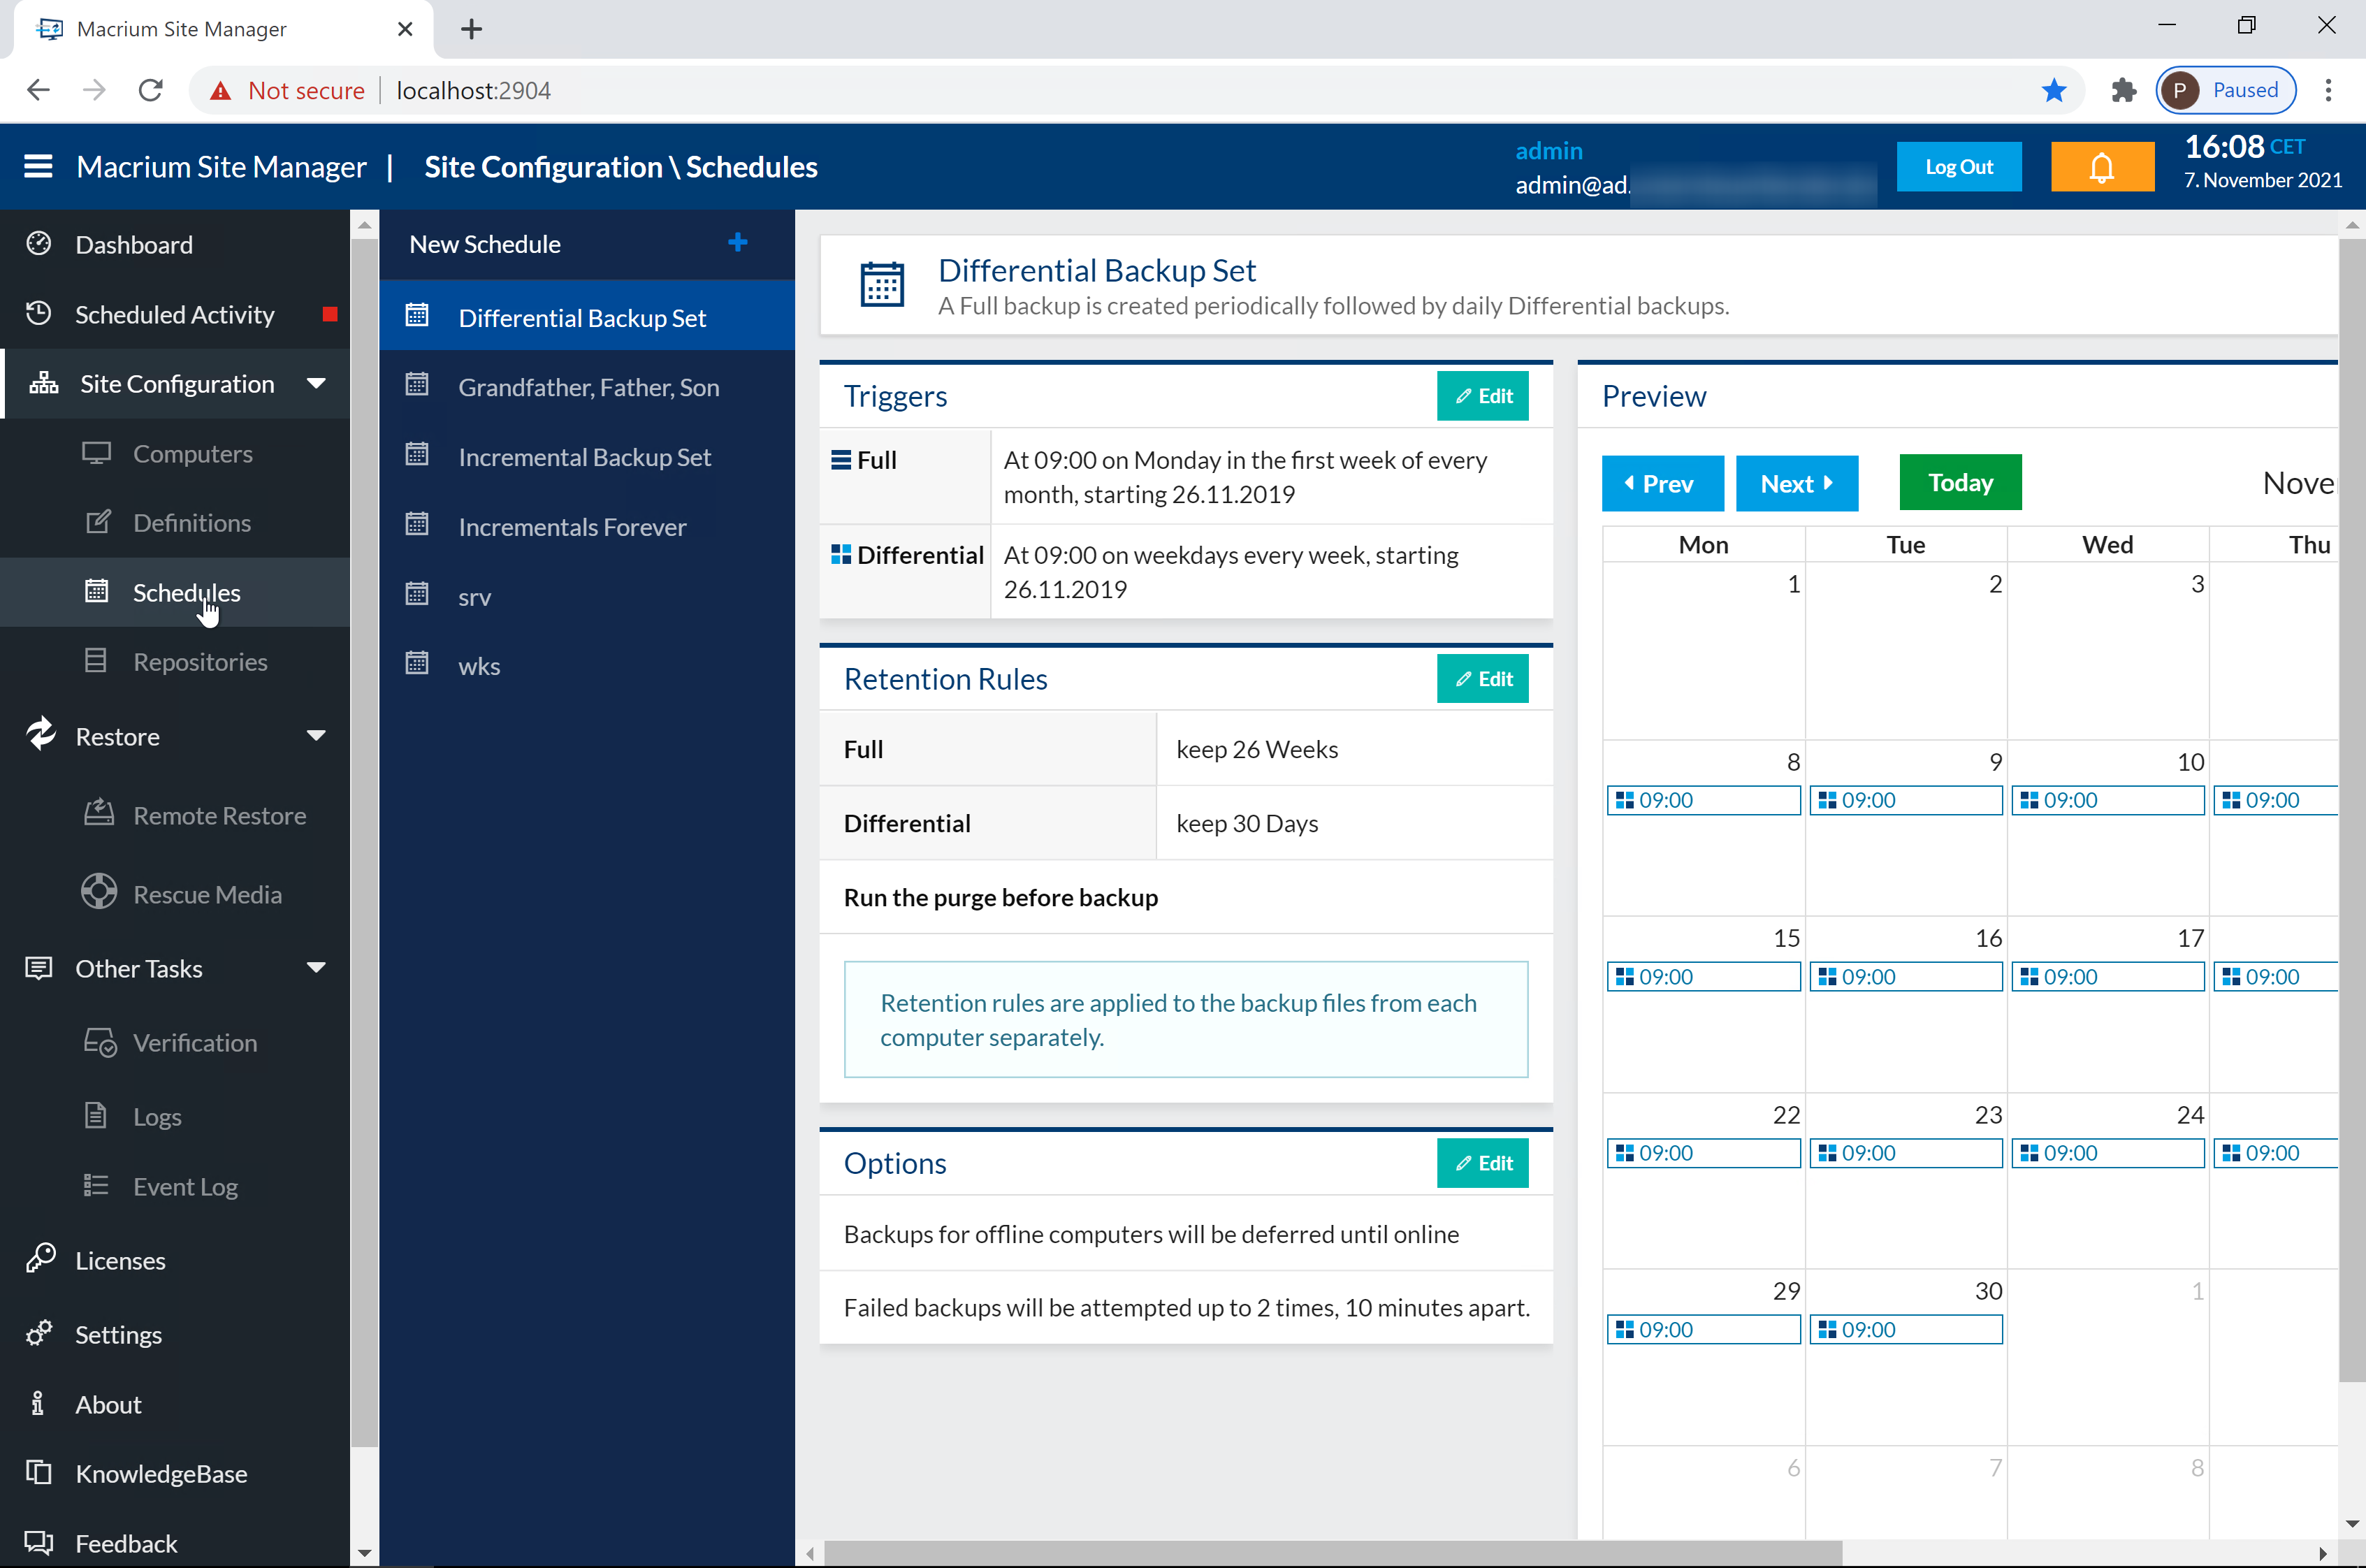
Task: Open Dashboard from the sidebar
Action: (x=133, y=245)
